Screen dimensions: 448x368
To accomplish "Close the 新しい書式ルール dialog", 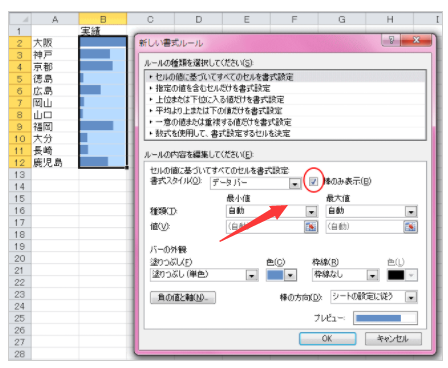I will pos(416,40).
